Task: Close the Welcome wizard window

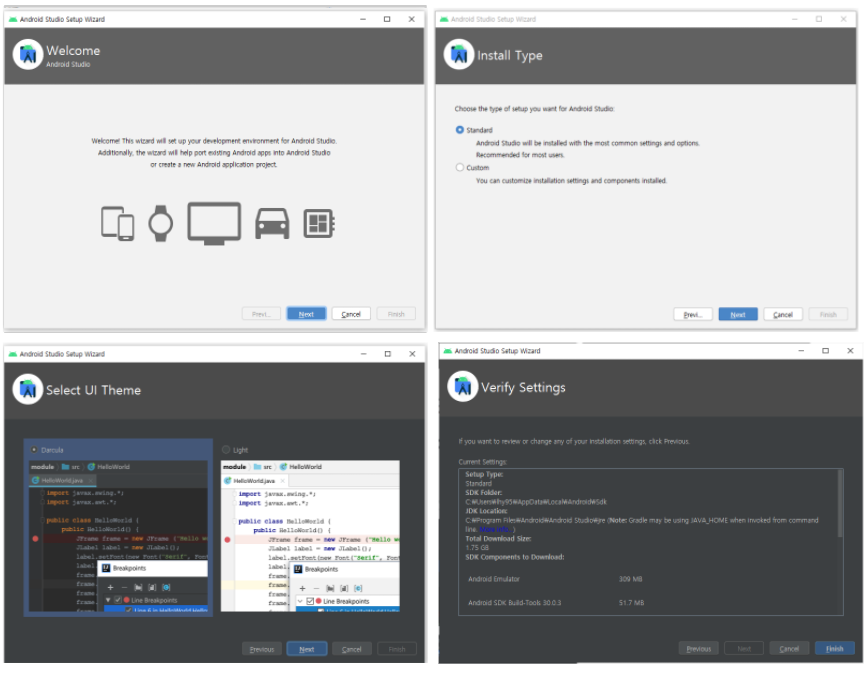Action: click(411, 19)
